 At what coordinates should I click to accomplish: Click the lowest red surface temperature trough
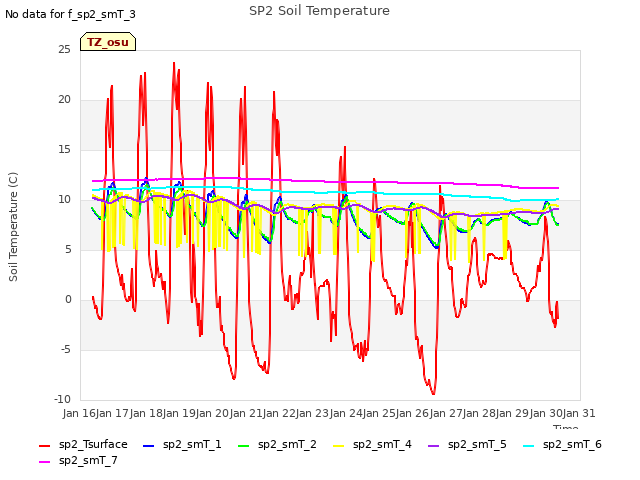tap(433, 394)
